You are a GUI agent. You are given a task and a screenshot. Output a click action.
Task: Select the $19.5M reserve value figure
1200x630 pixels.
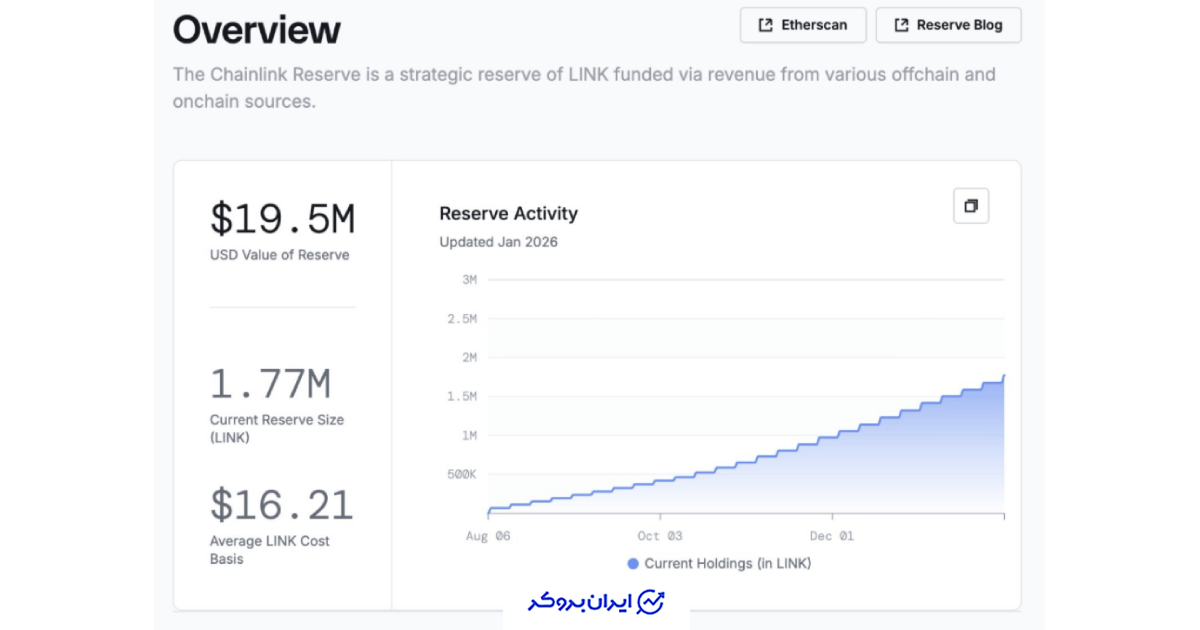point(282,219)
